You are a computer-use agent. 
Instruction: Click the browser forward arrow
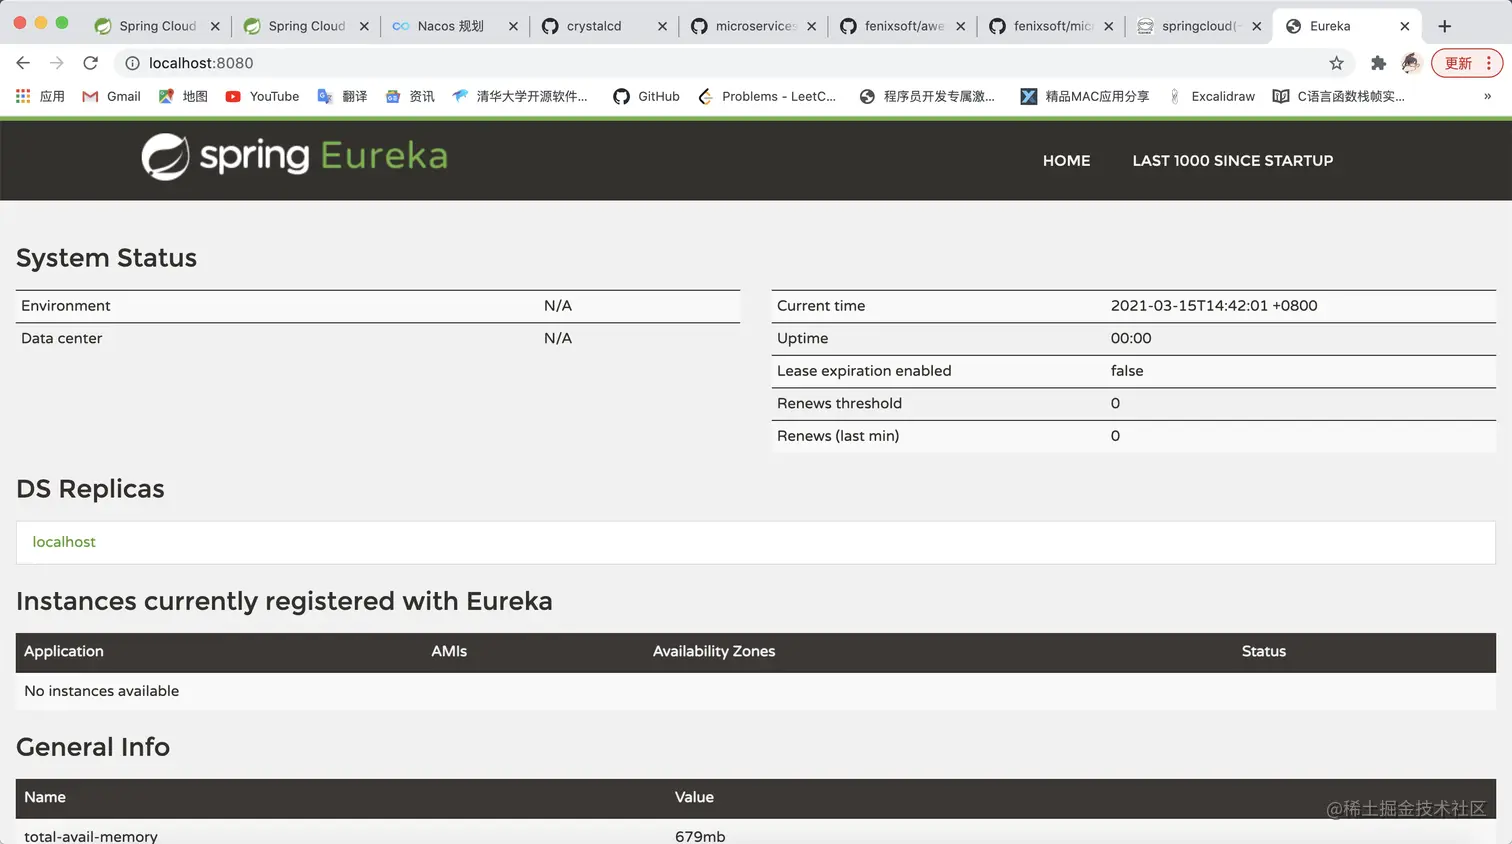(x=57, y=63)
